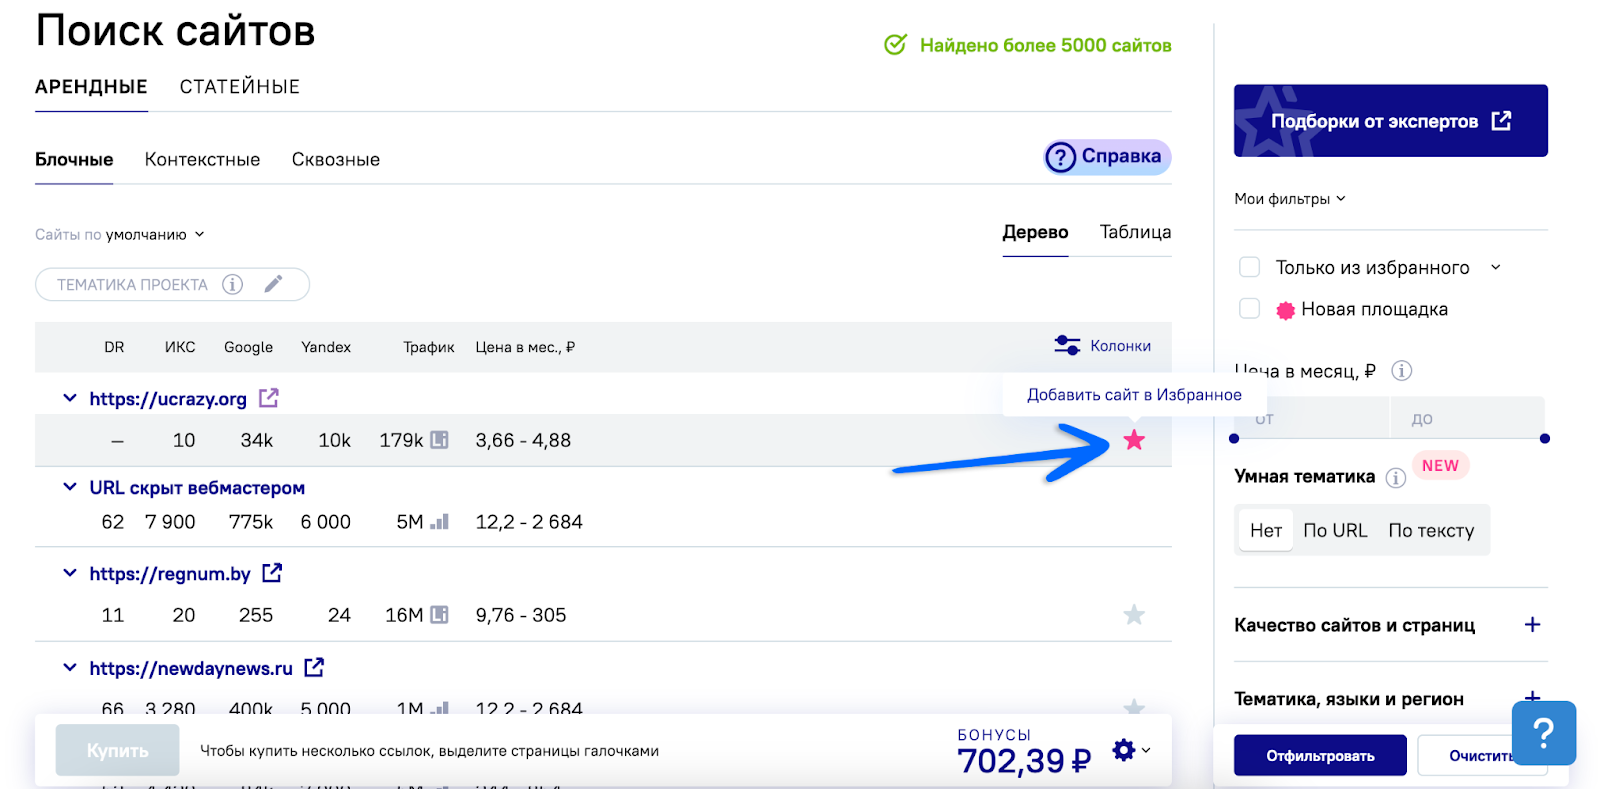
Task: Click the left price range slider handle
Action: pyautogui.click(x=1234, y=439)
